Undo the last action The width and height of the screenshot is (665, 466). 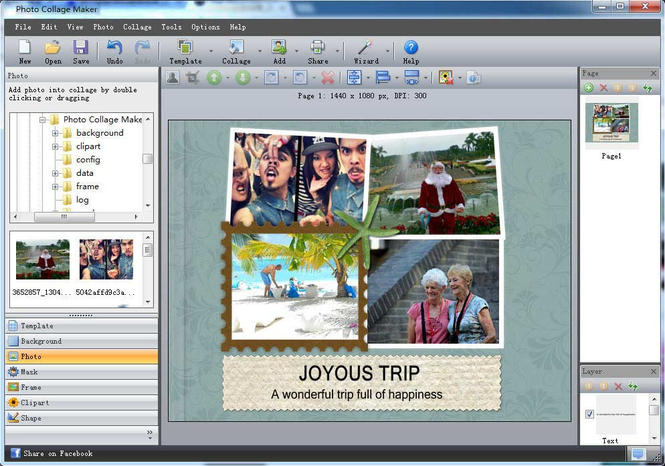115,47
